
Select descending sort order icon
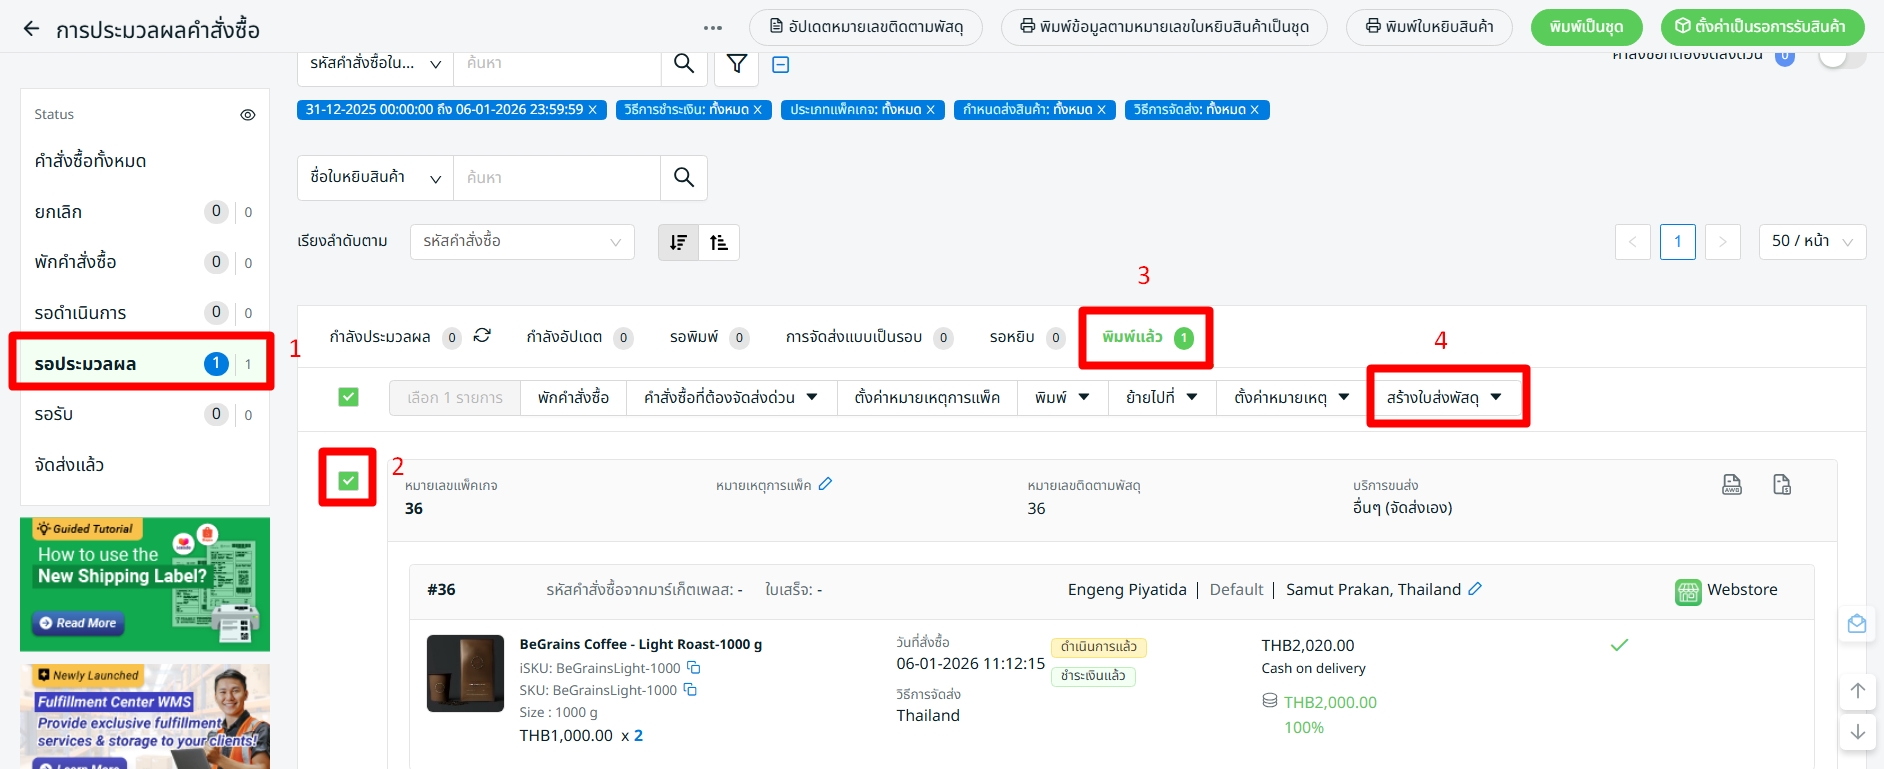pos(678,242)
